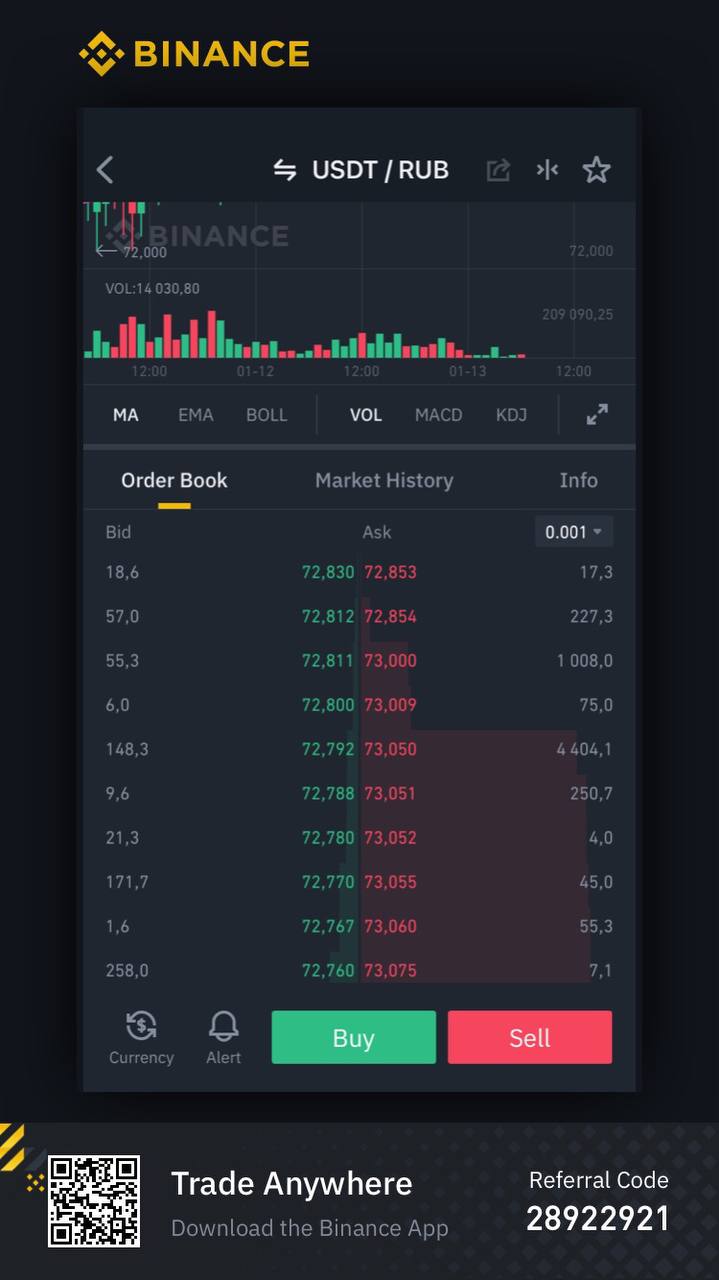Set a price alert with the bell icon
719x1280 pixels.
(x=224, y=1037)
